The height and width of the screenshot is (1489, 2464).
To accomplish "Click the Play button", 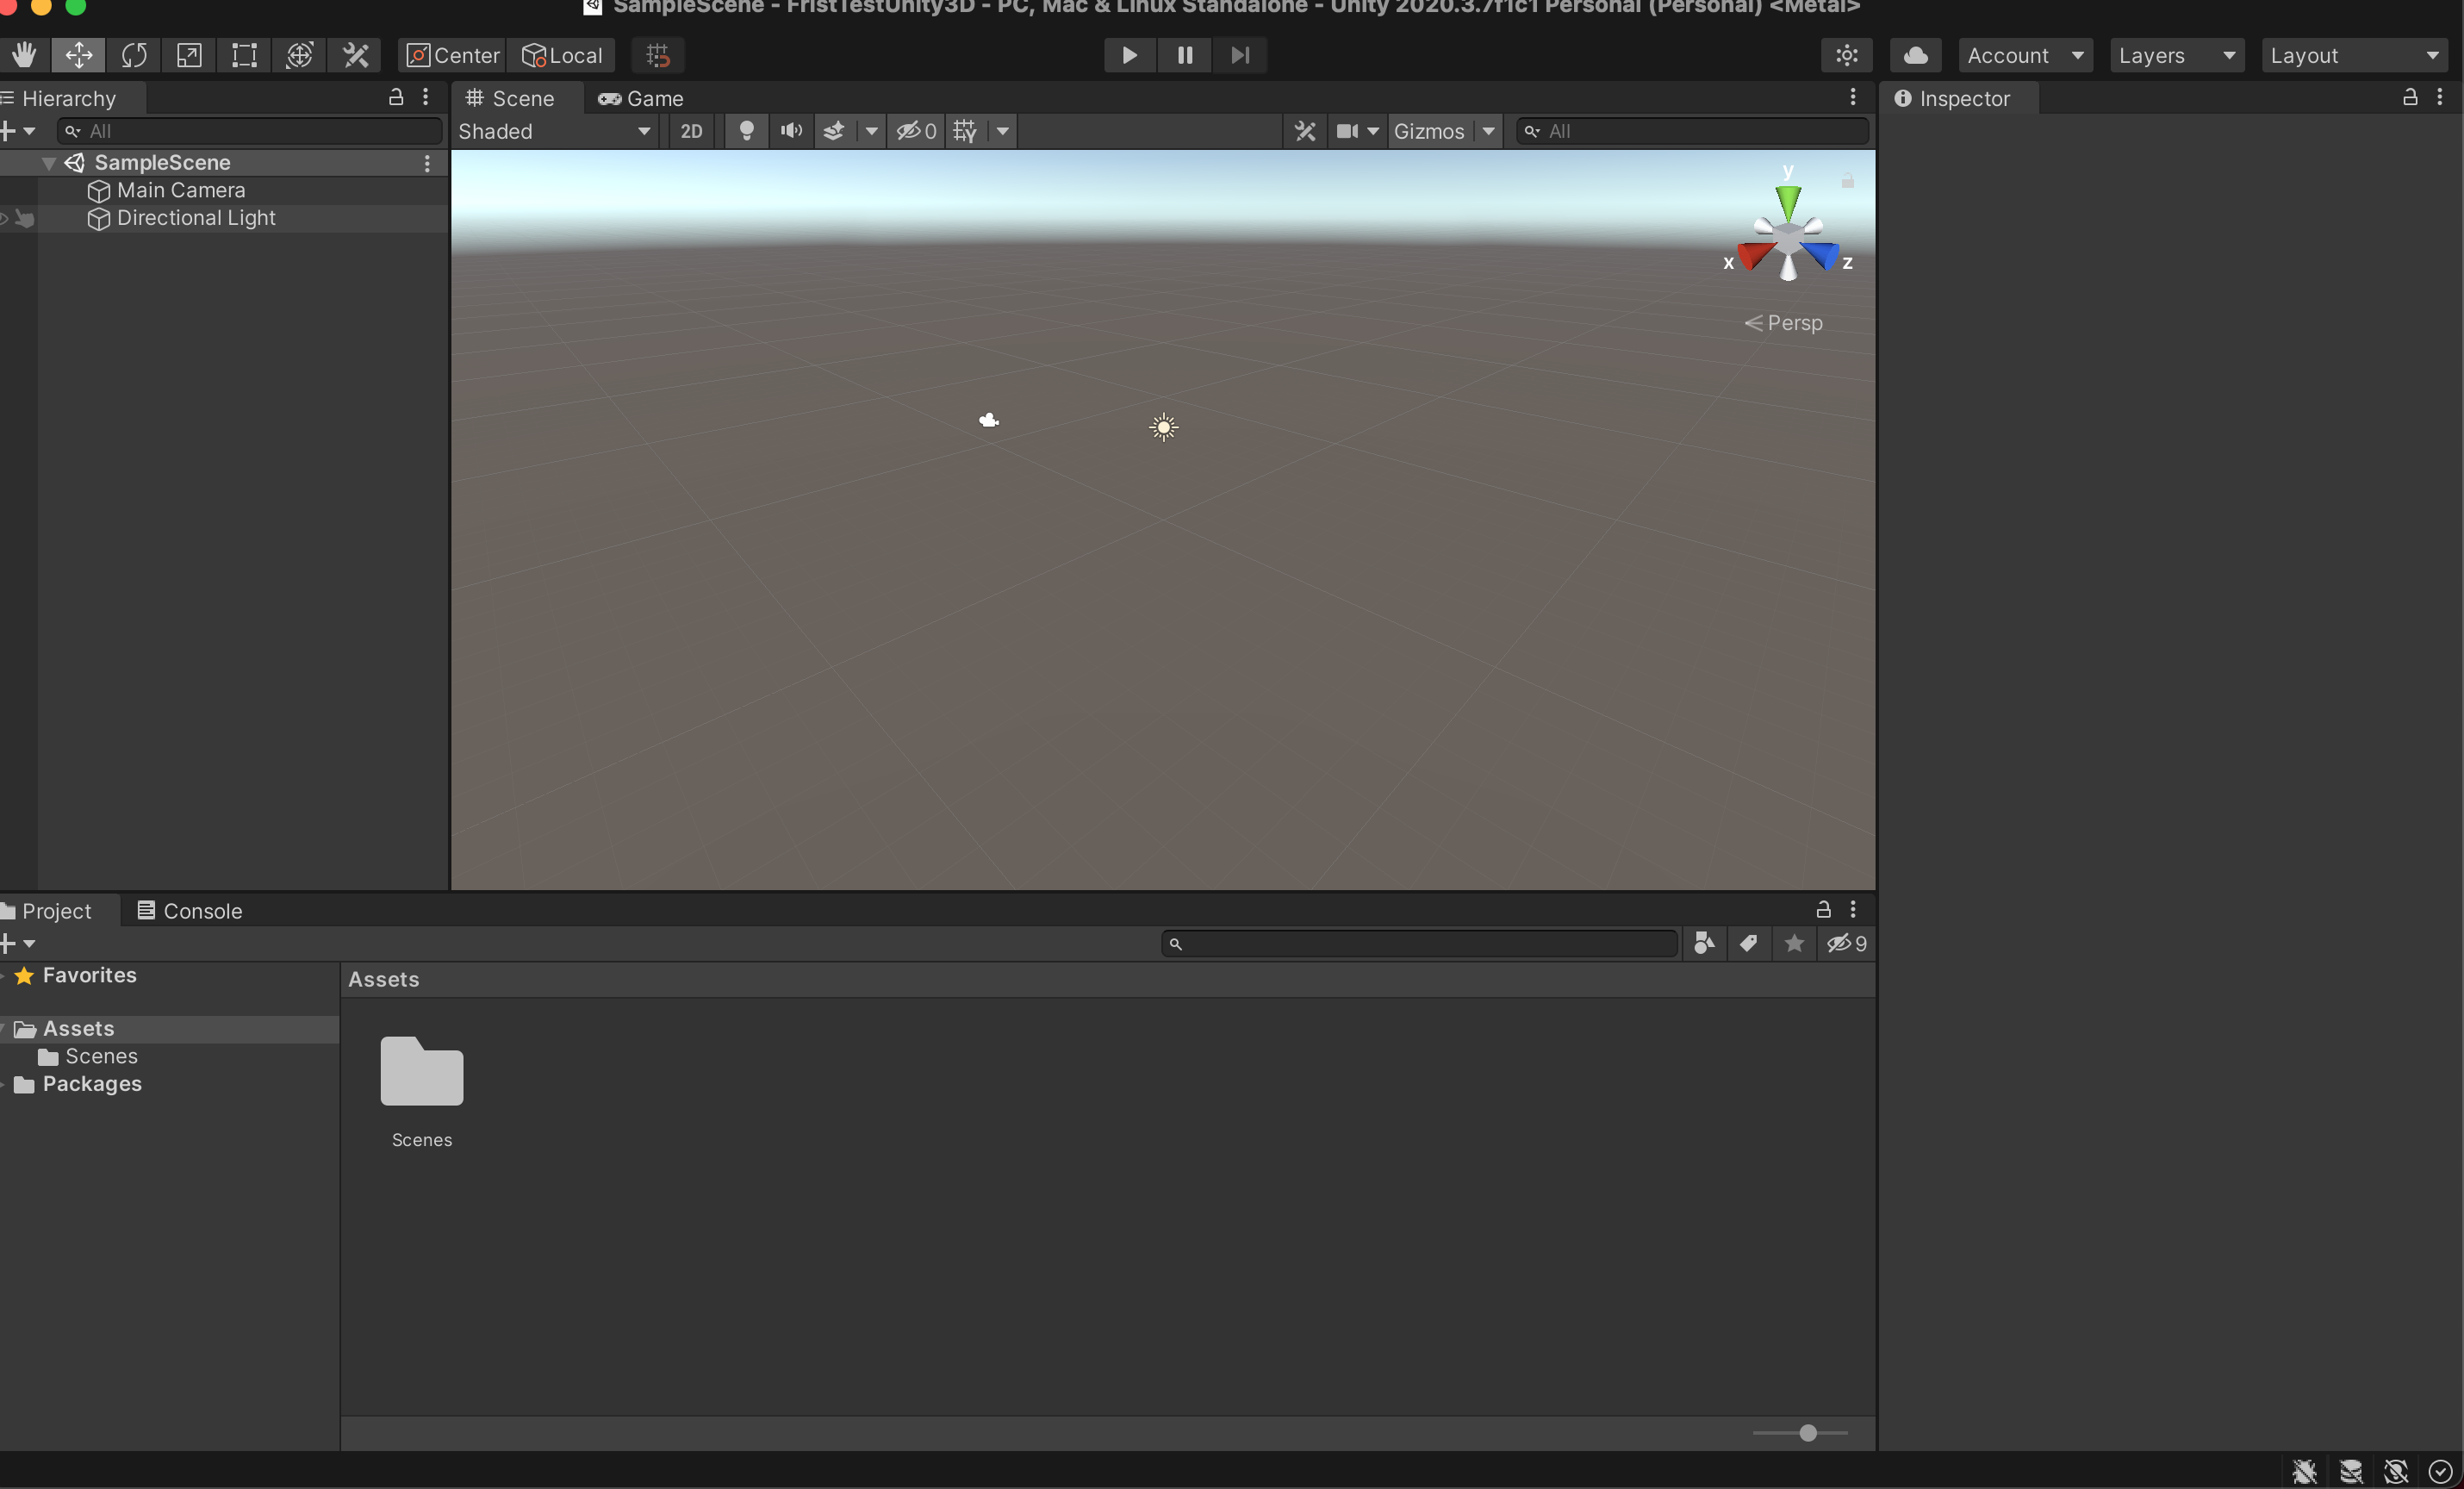I will point(1129,55).
